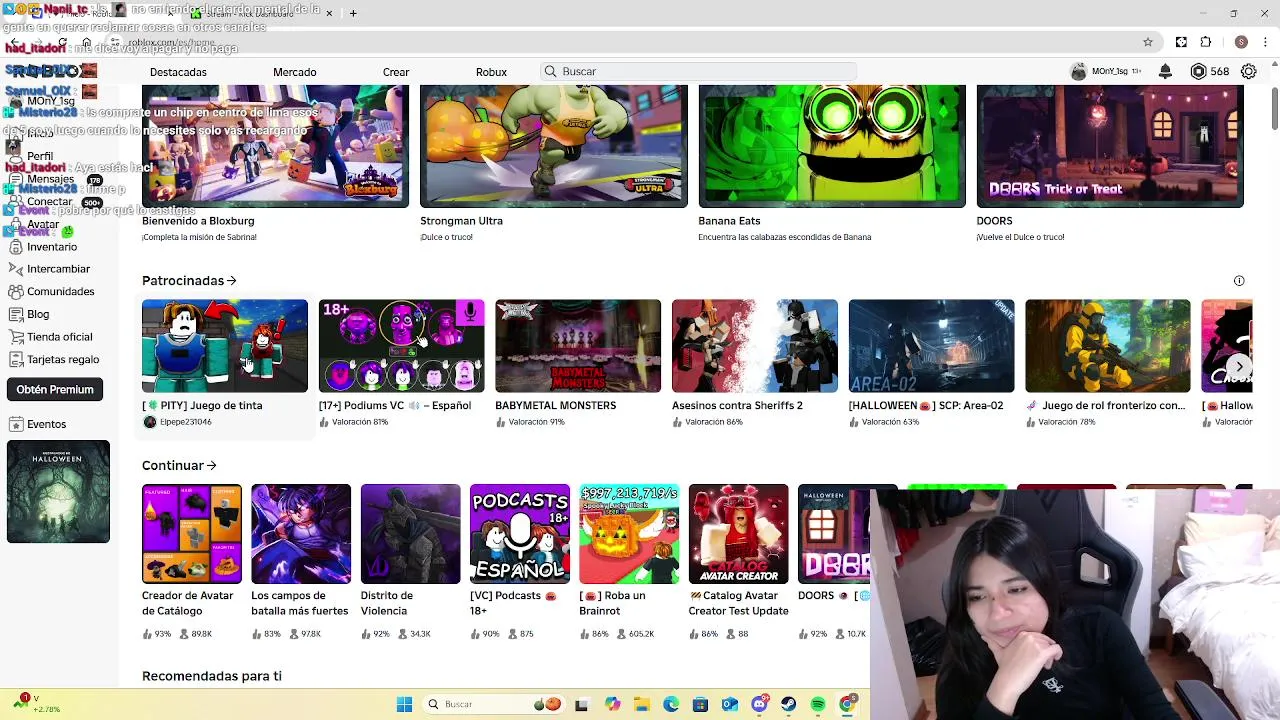Open Asesinos contra Sheriffs 2 thumbnail

point(755,346)
